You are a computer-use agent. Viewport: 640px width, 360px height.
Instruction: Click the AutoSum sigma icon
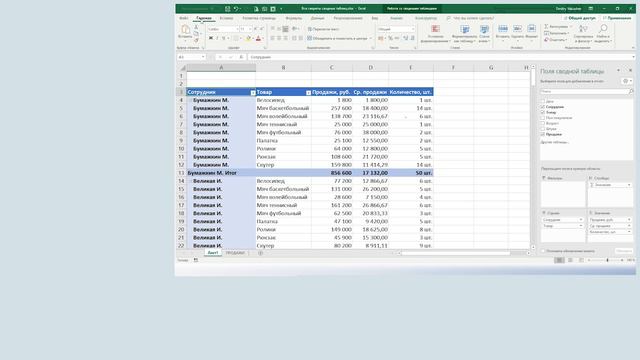(546, 27)
